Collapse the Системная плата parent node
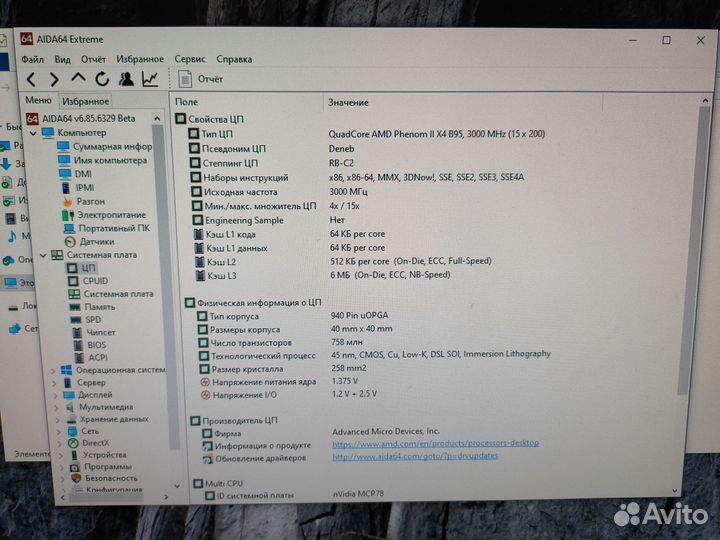 tap(43, 255)
